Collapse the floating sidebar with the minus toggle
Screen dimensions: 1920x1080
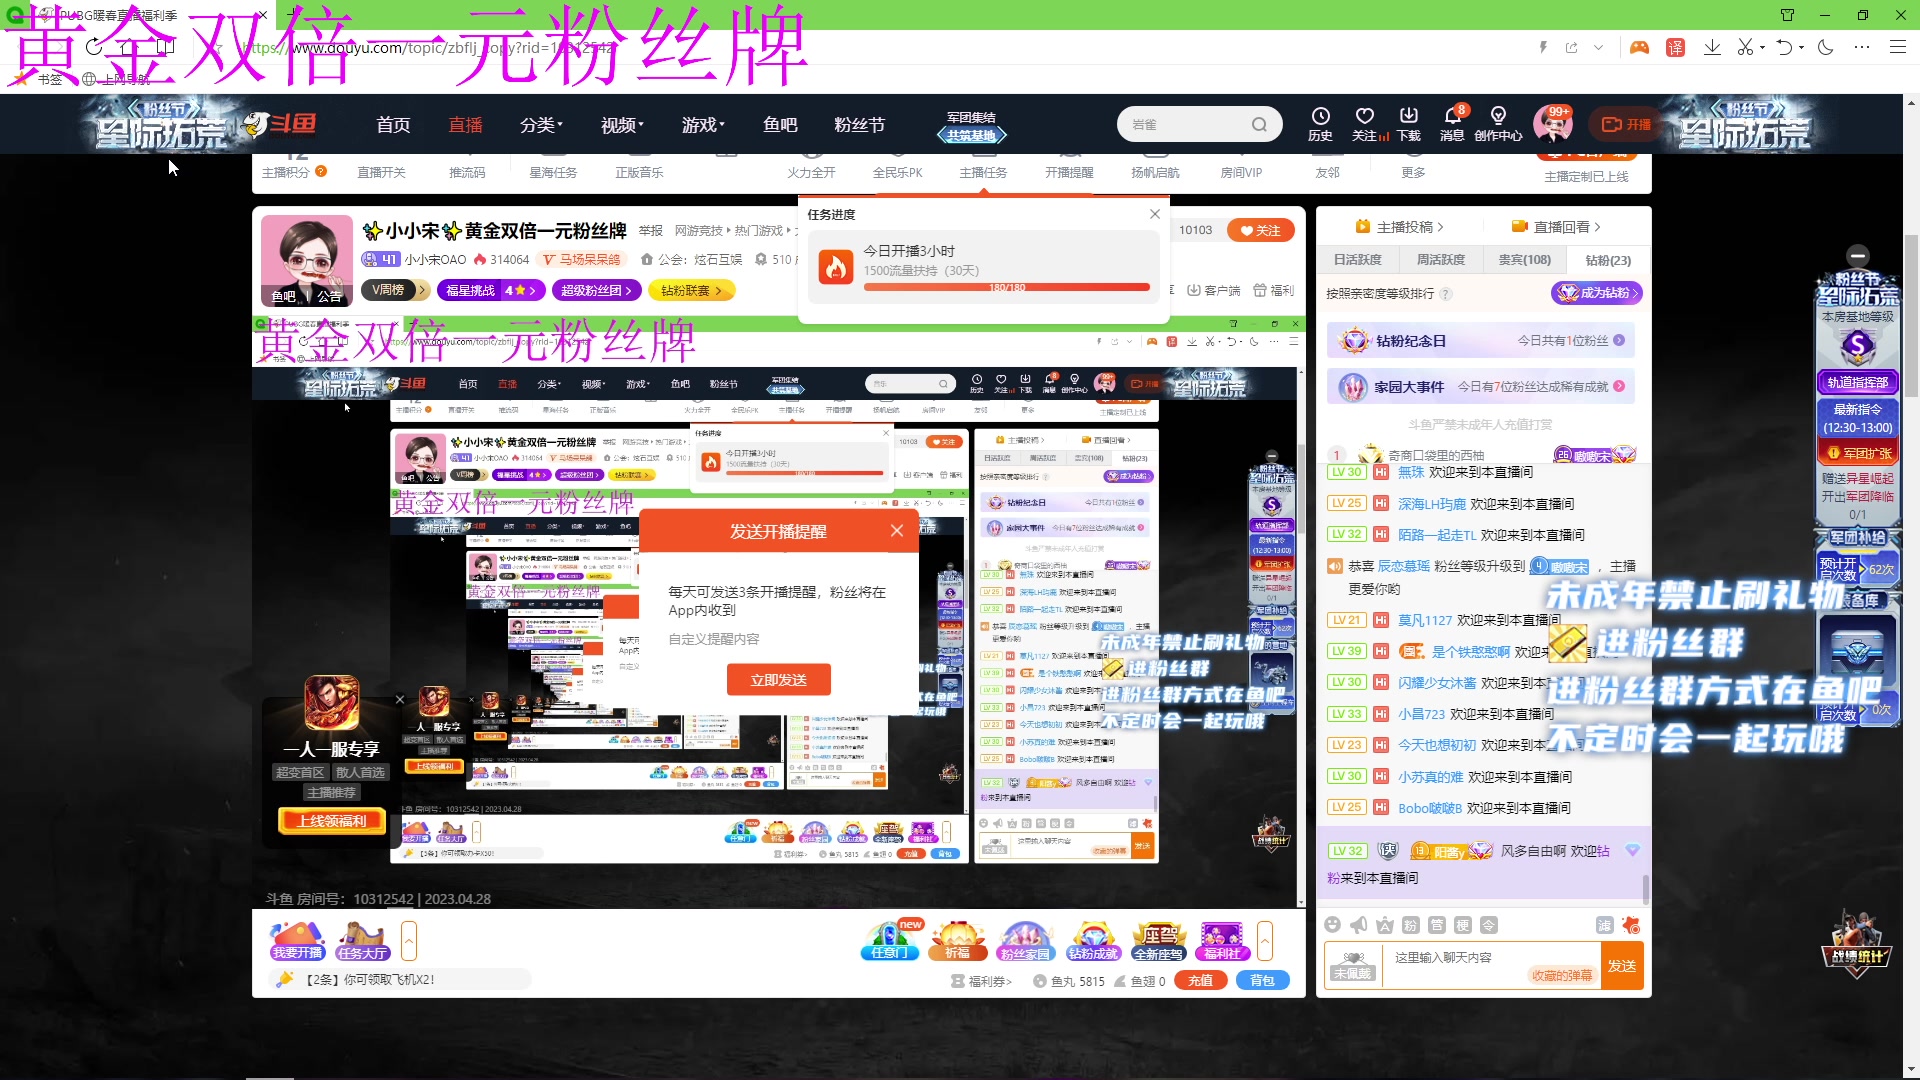tap(1858, 255)
